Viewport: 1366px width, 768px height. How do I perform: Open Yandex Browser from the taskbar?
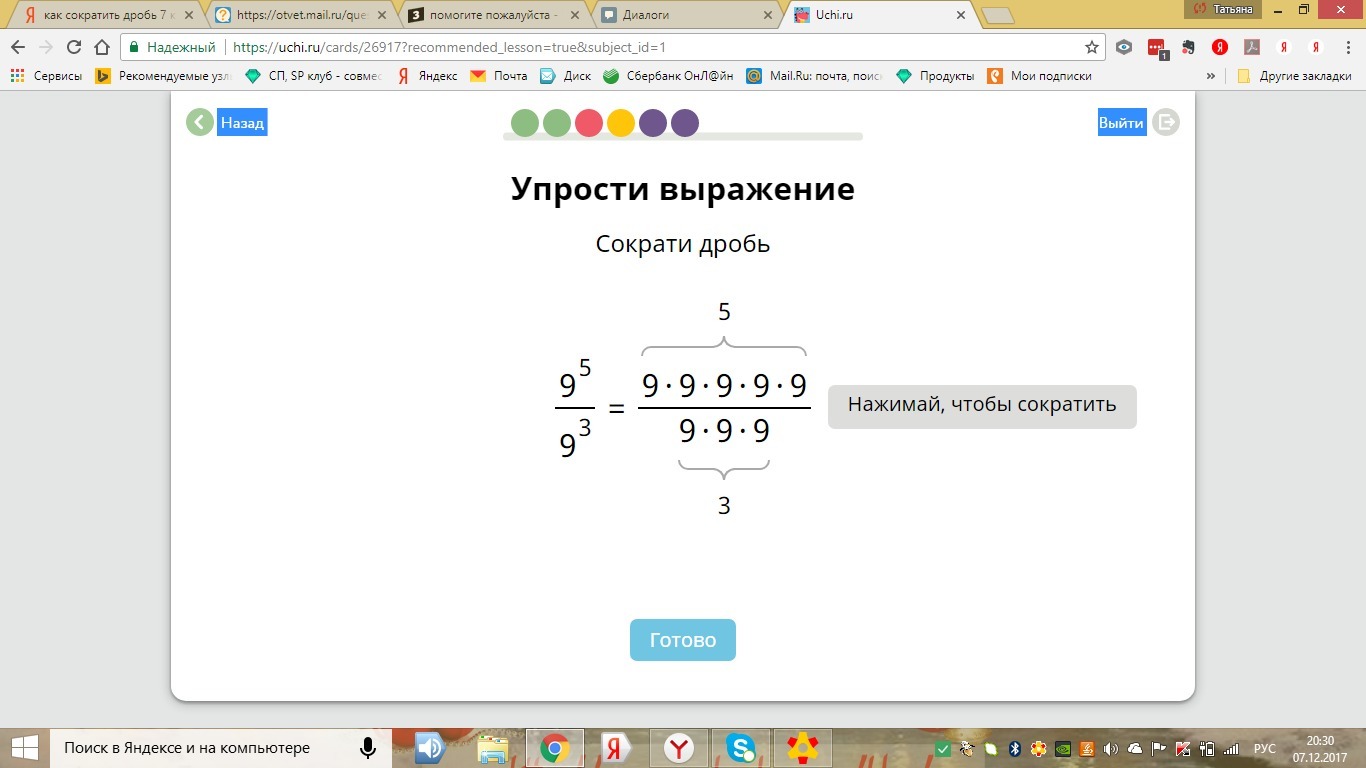click(x=679, y=747)
